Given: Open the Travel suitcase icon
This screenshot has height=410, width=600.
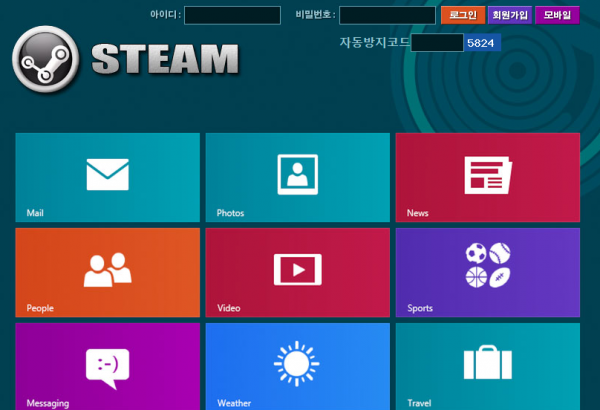Looking at the screenshot, I should point(488,362).
